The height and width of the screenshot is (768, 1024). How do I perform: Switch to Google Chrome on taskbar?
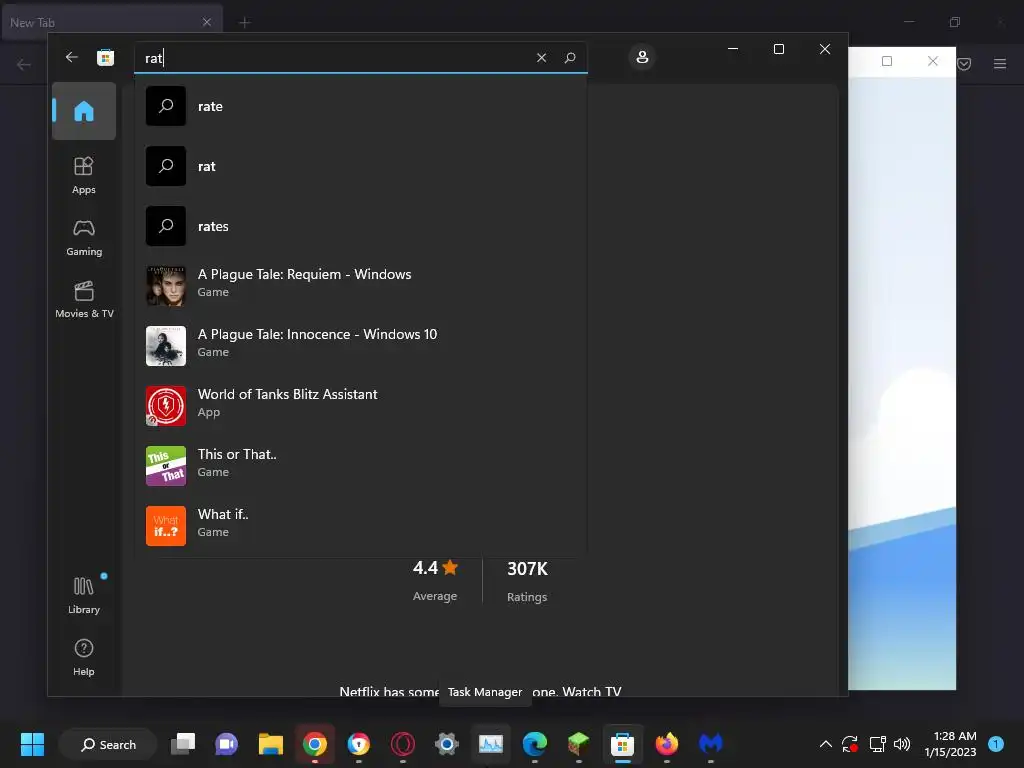point(315,744)
